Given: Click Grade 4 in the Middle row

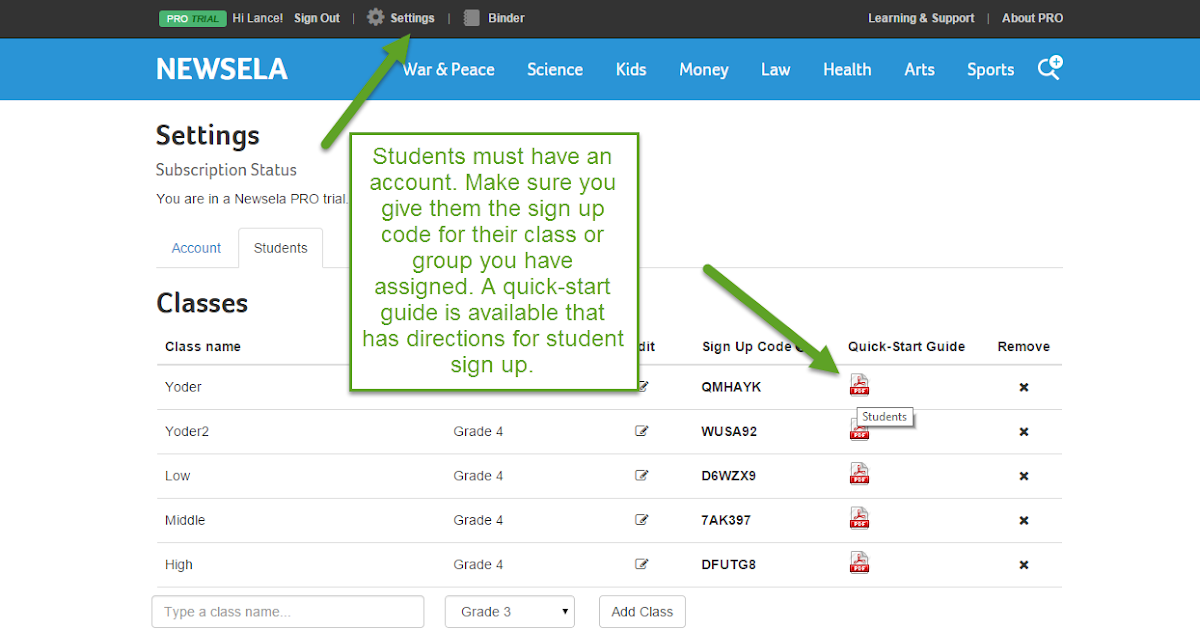Looking at the screenshot, I should point(478,520).
